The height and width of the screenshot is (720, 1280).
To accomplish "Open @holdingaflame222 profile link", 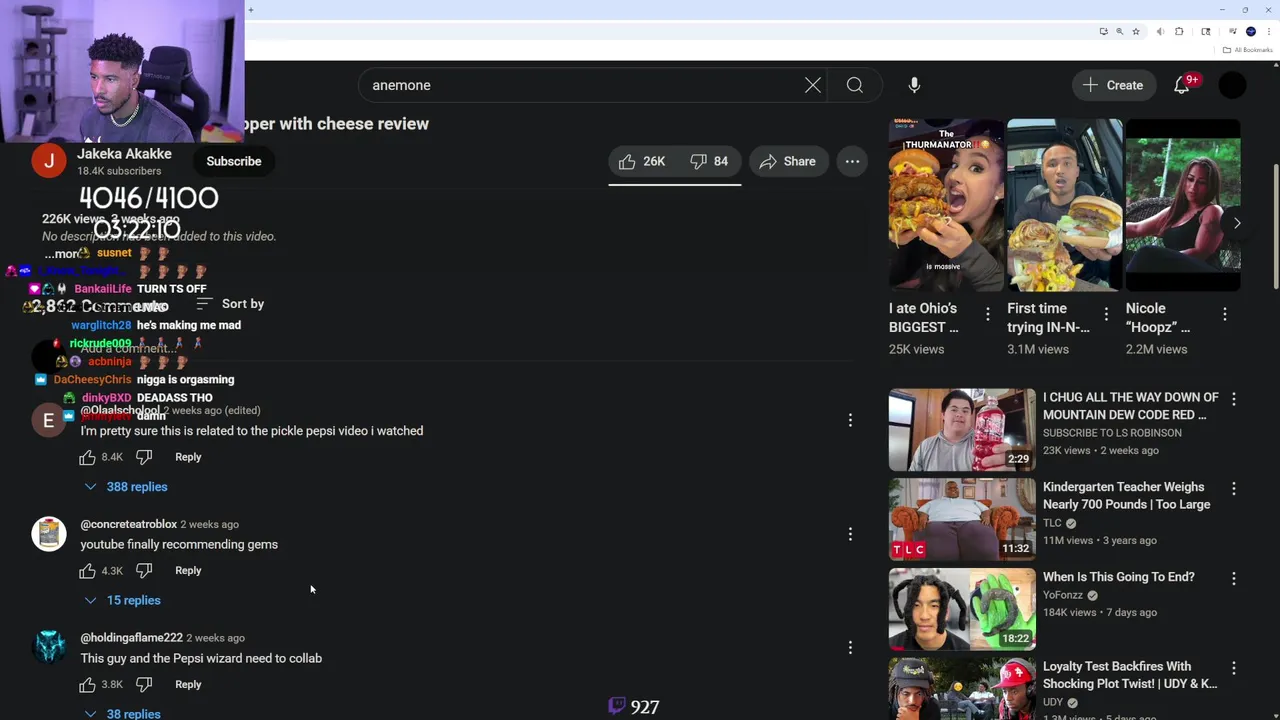I will tap(131, 638).
